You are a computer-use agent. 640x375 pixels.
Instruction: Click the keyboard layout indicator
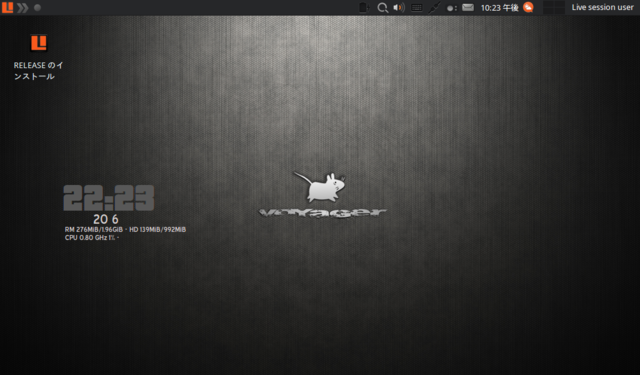[x=416, y=8]
